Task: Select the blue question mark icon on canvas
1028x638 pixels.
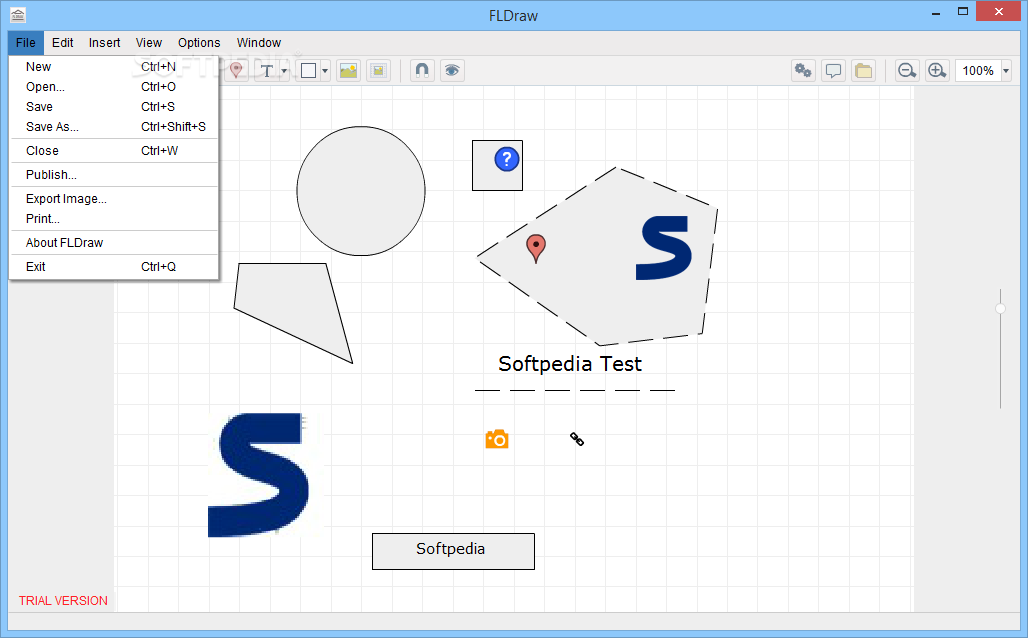Action: click(x=507, y=159)
